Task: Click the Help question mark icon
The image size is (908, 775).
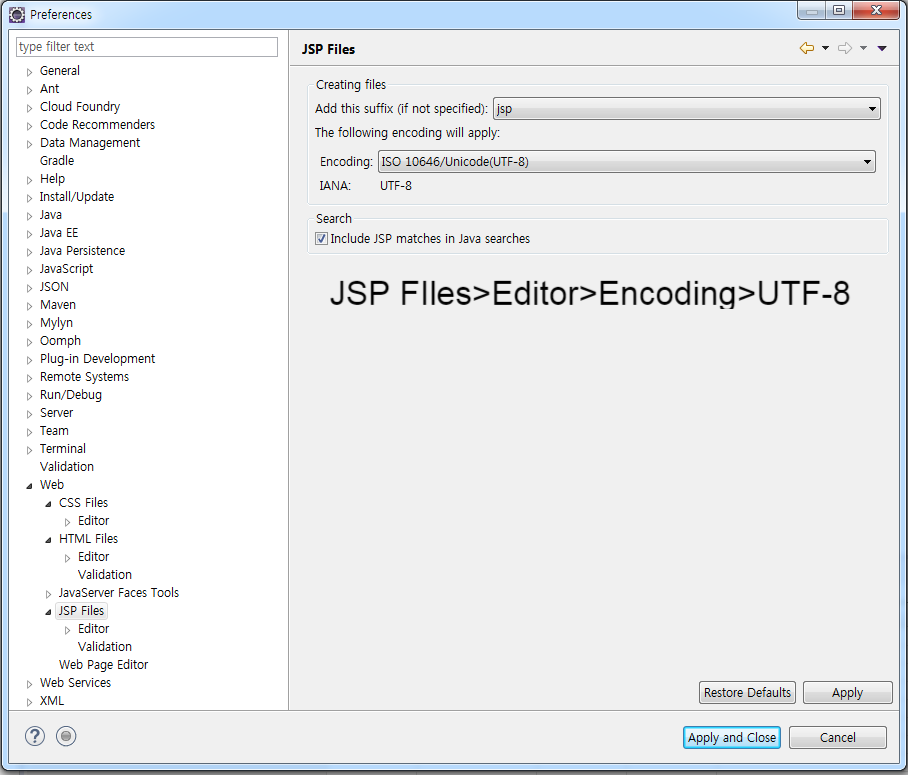Action: 35,736
